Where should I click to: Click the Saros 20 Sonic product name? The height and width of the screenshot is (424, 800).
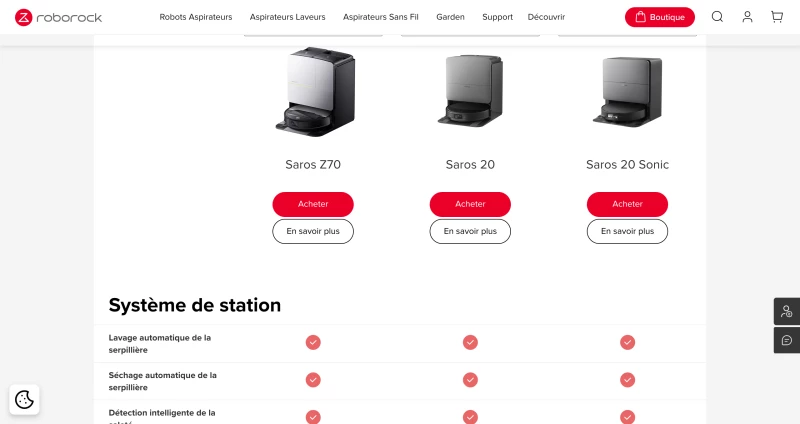coord(627,164)
